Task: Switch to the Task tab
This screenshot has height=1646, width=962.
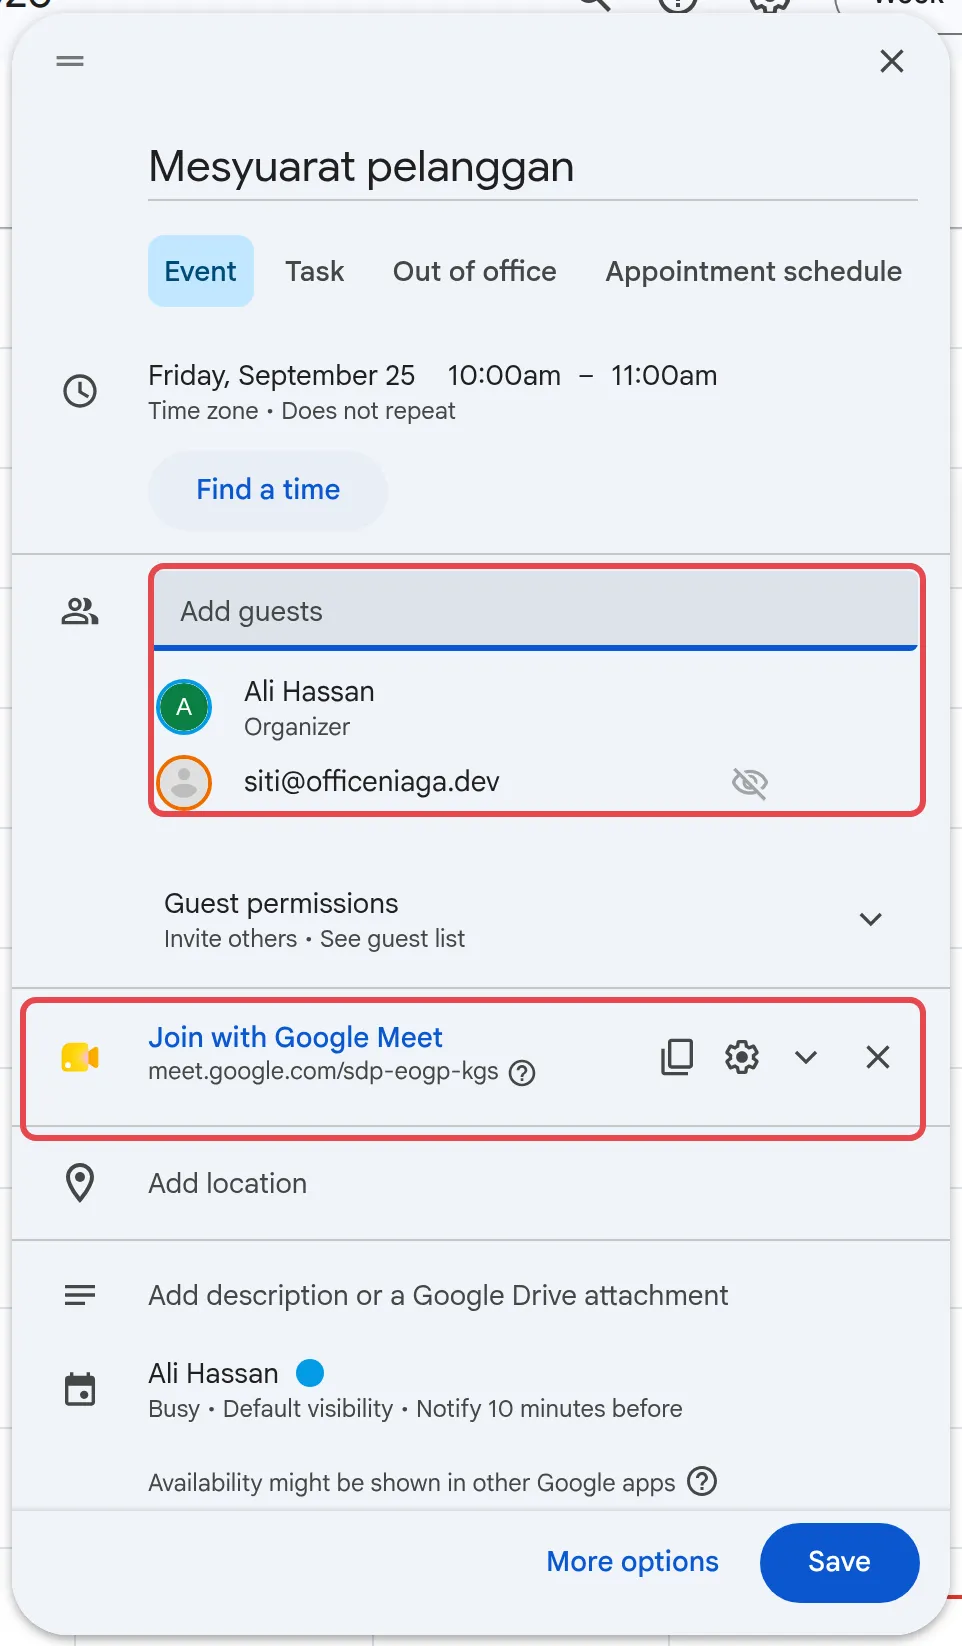Action: point(314,271)
